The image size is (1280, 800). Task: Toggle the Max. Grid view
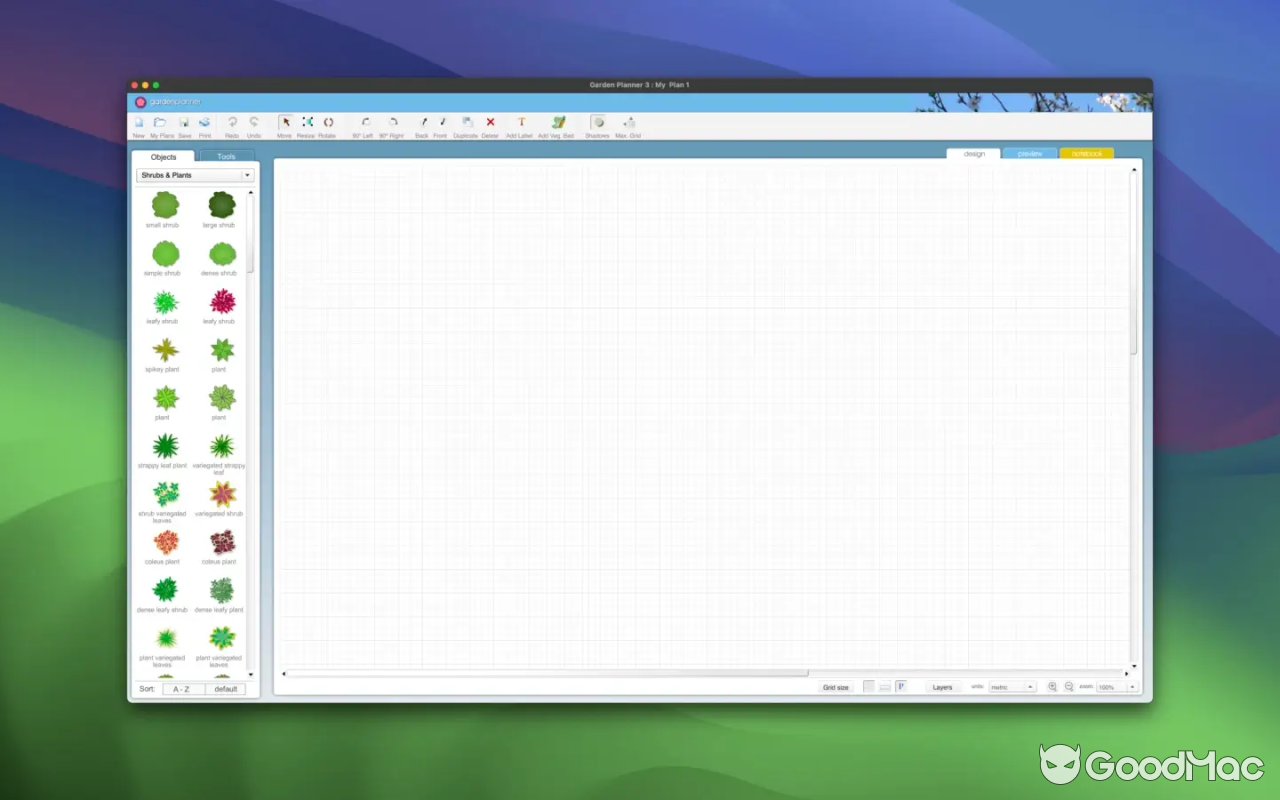coord(628,123)
